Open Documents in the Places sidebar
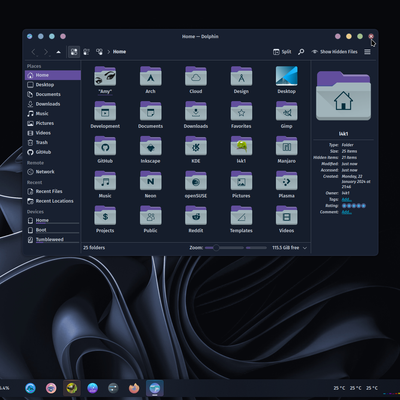 point(53,94)
